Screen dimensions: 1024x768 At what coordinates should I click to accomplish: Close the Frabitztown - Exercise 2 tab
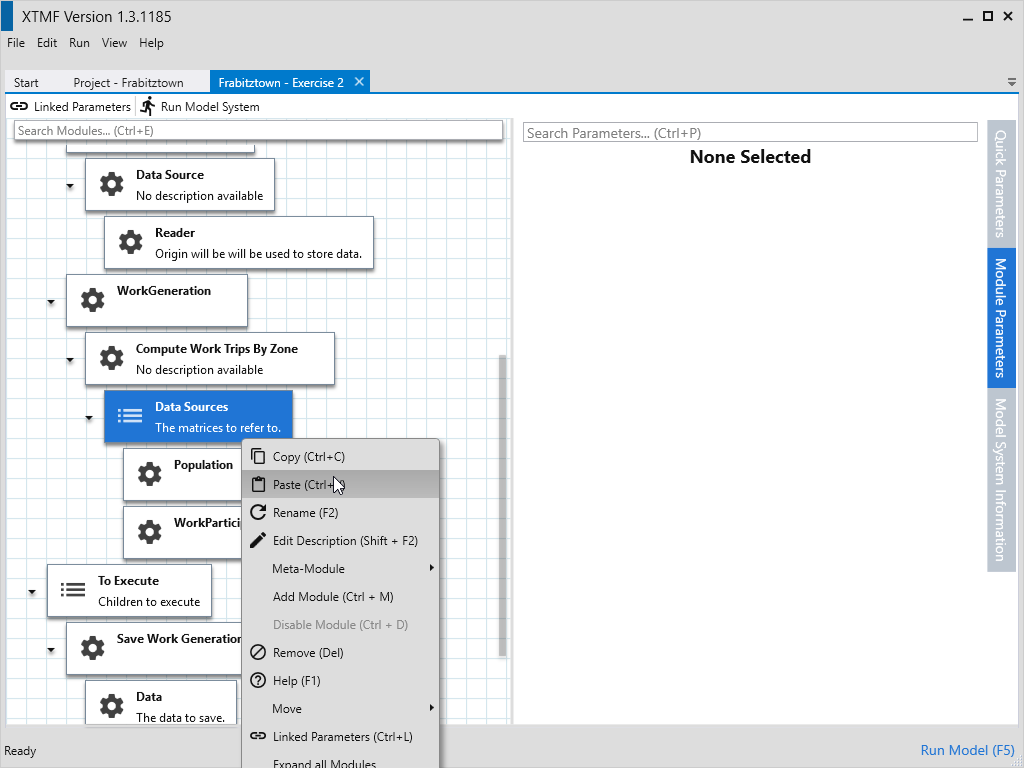click(360, 82)
